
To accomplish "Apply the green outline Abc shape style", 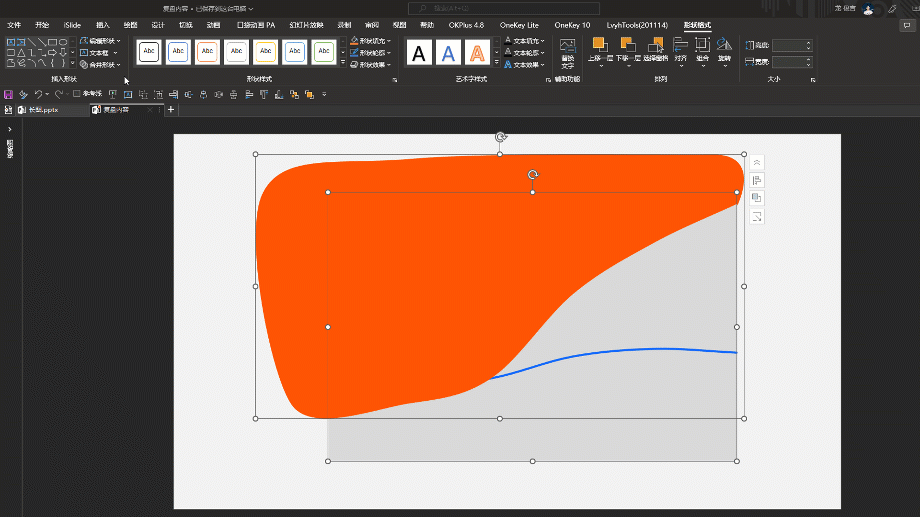I will (324, 52).
